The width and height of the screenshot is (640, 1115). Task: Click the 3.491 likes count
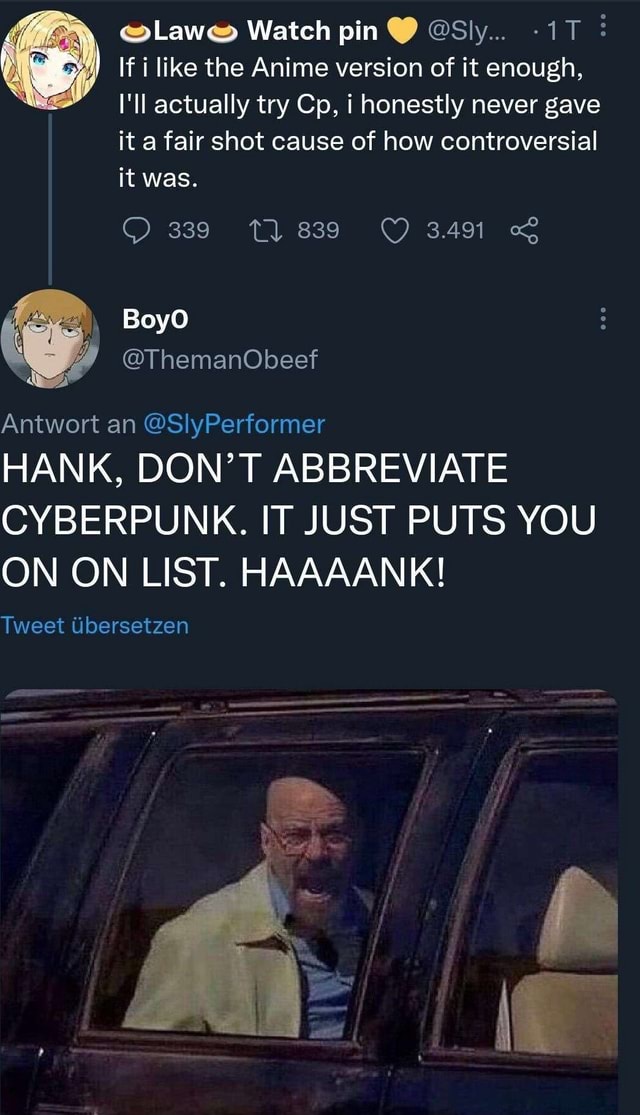click(455, 232)
